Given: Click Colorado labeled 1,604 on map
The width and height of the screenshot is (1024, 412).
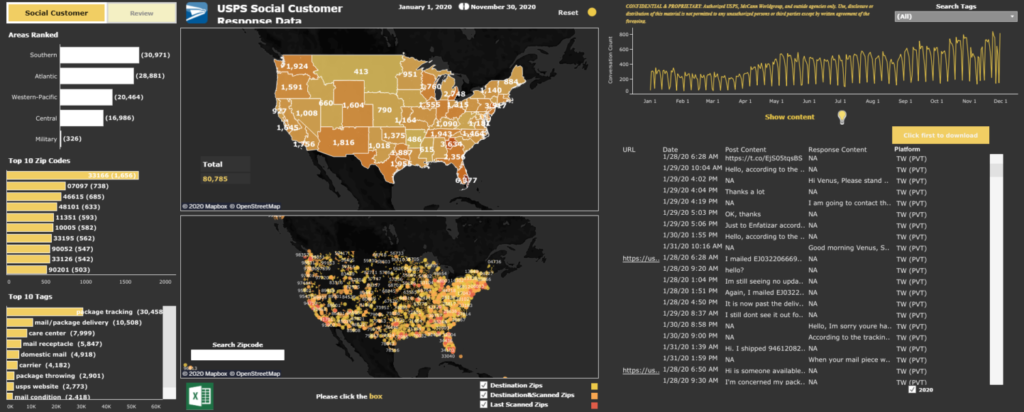Looking at the screenshot, I should click(353, 105).
